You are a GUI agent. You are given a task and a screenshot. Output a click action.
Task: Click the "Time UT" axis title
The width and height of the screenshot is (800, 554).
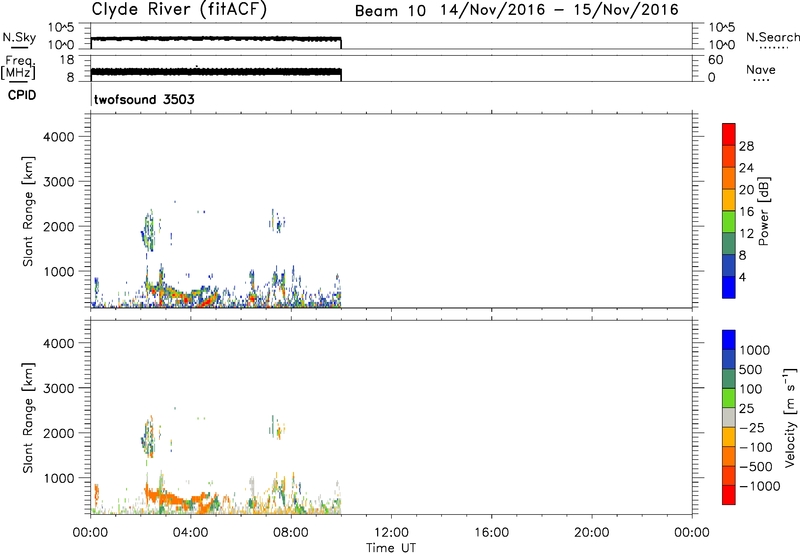(391, 548)
